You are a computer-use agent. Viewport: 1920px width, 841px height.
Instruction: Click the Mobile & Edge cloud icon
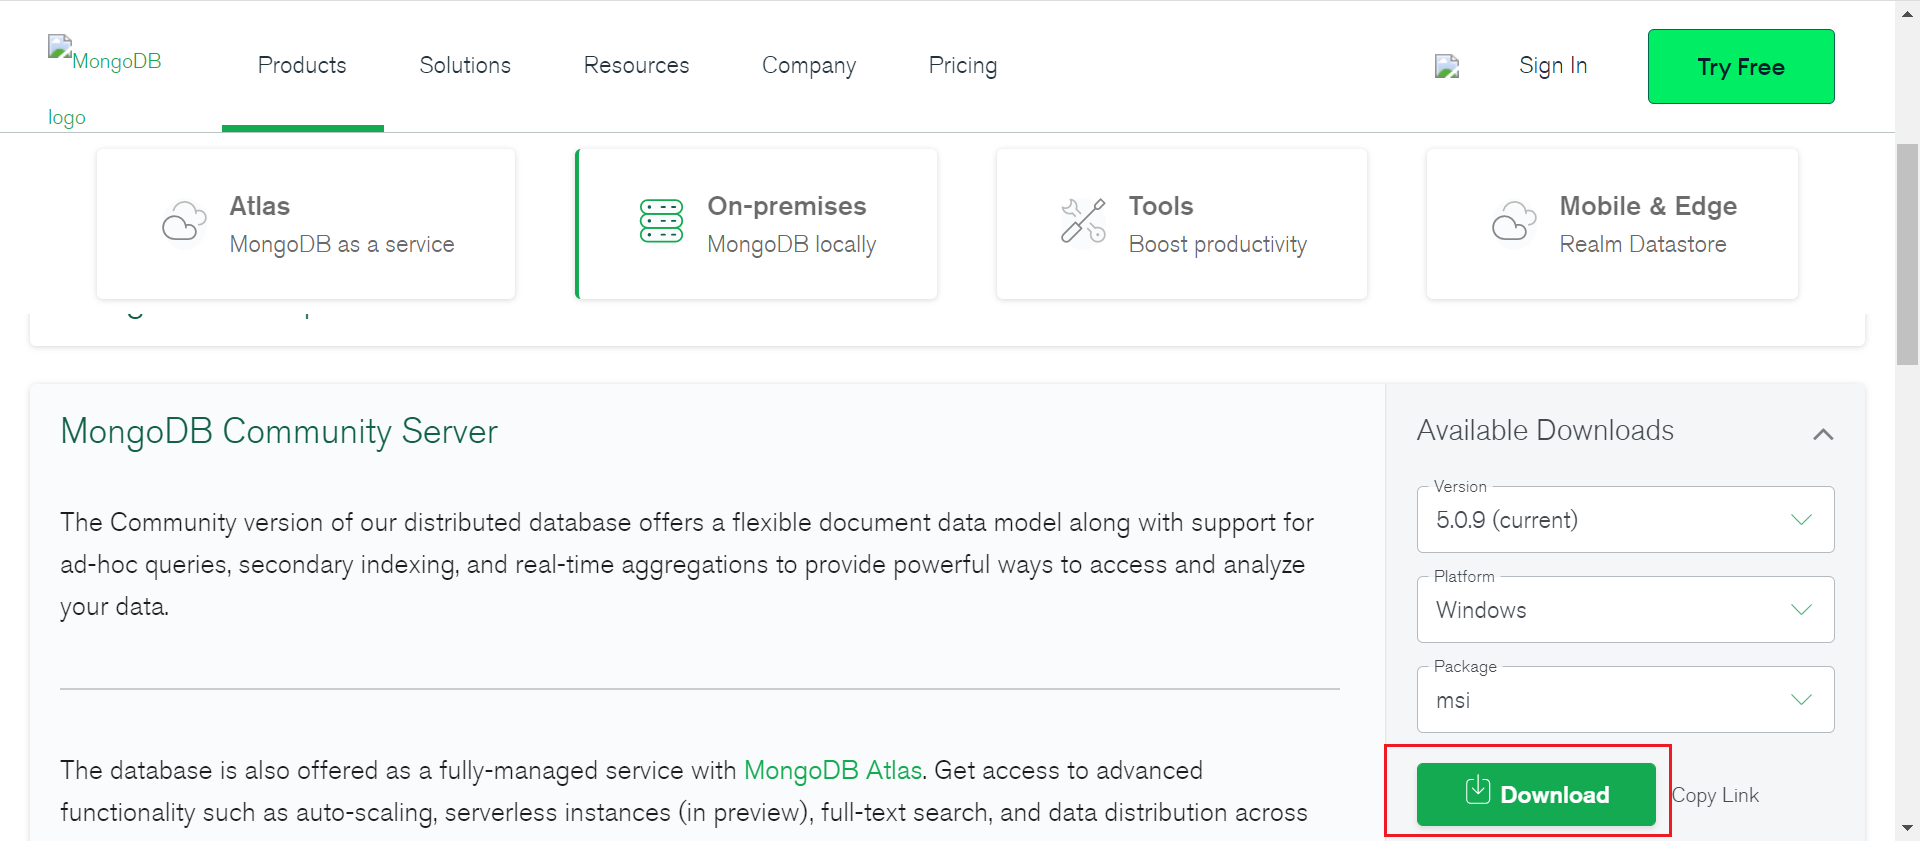pyautogui.click(x=1514, y=221)
